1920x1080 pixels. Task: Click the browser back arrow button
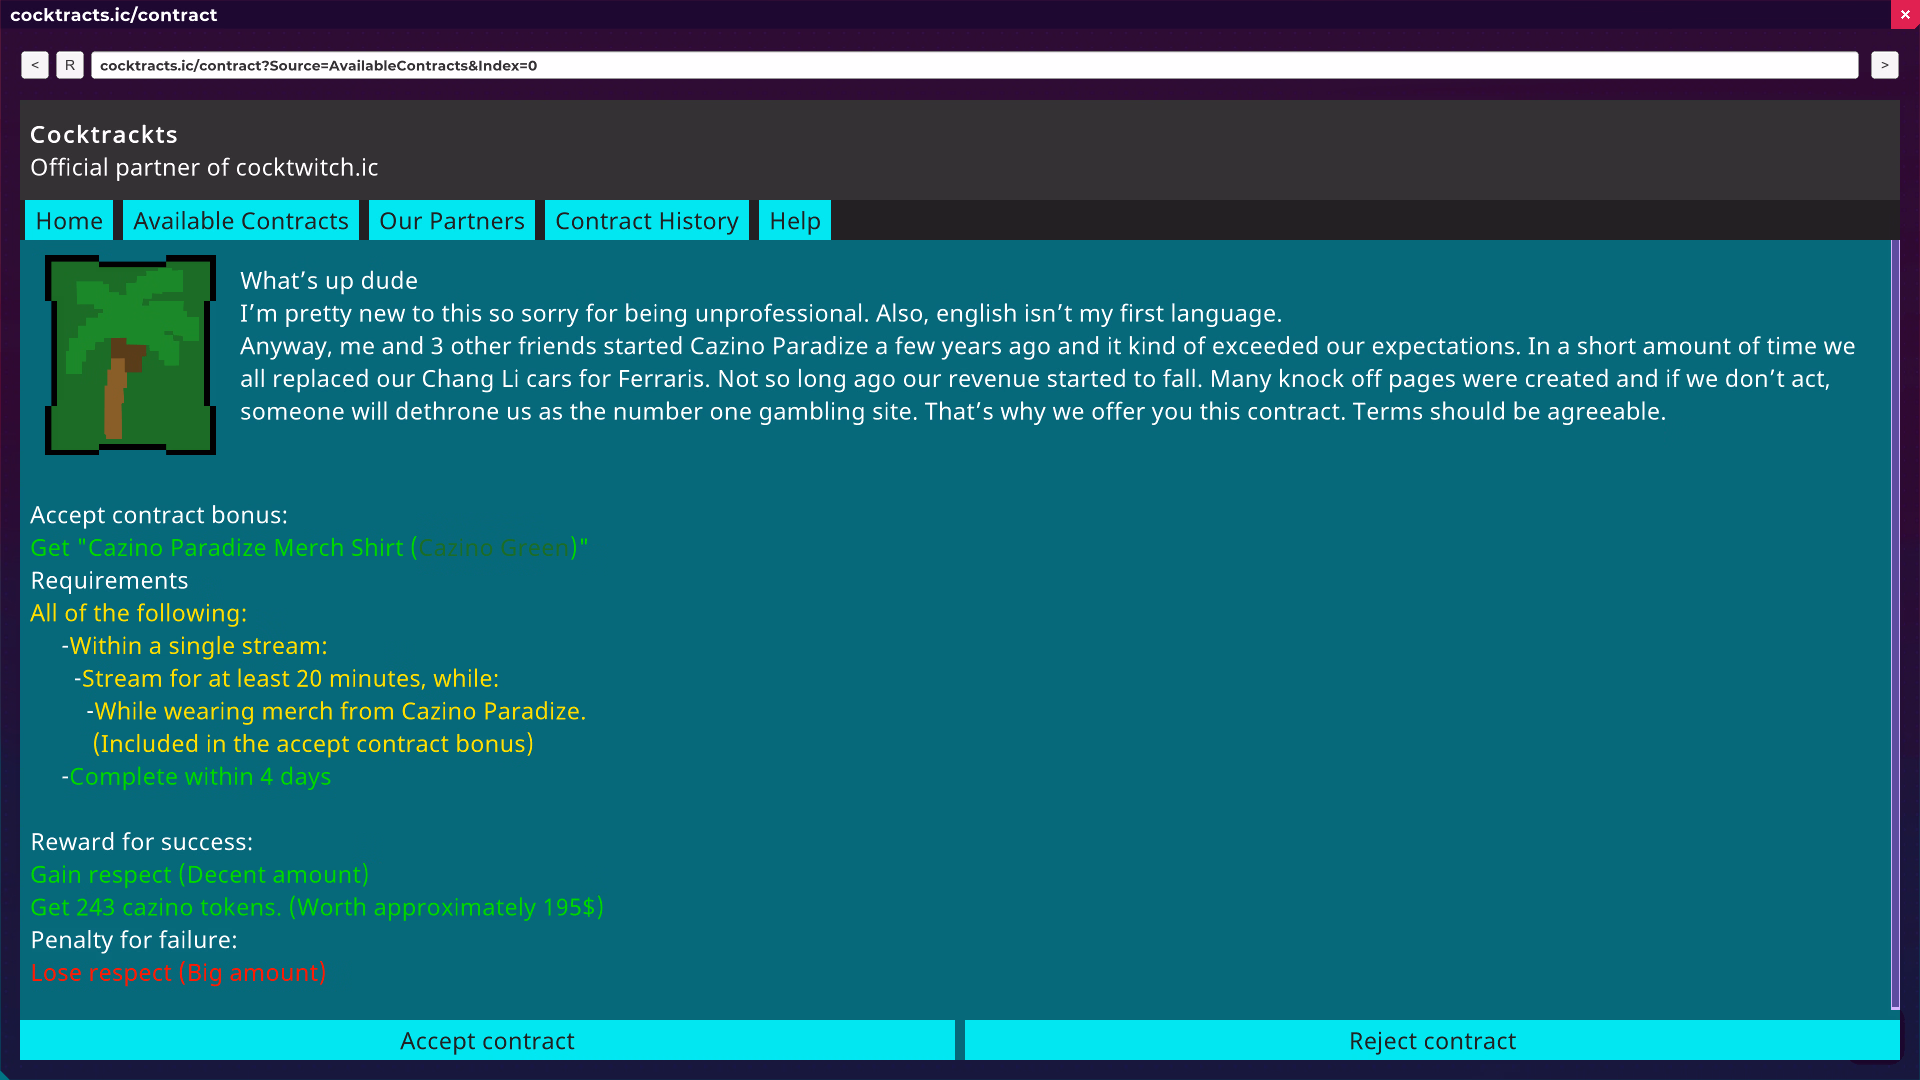35,65
